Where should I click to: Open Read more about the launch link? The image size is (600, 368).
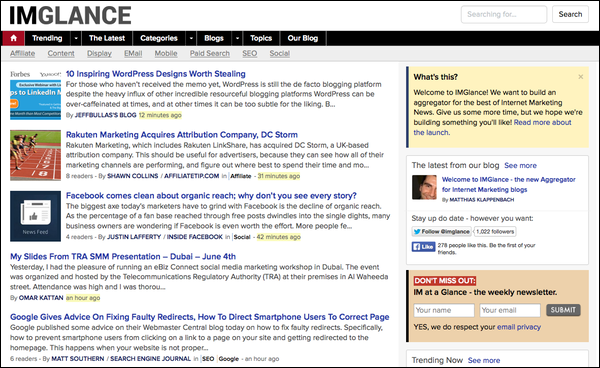coord(492,127)
